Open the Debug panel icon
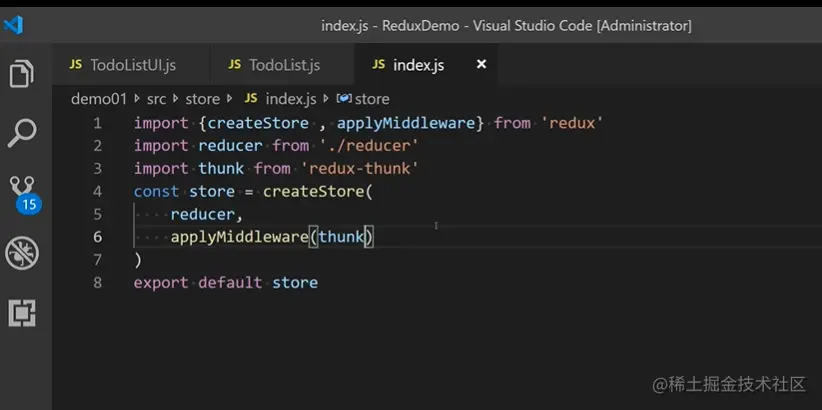 coord(21,253)
